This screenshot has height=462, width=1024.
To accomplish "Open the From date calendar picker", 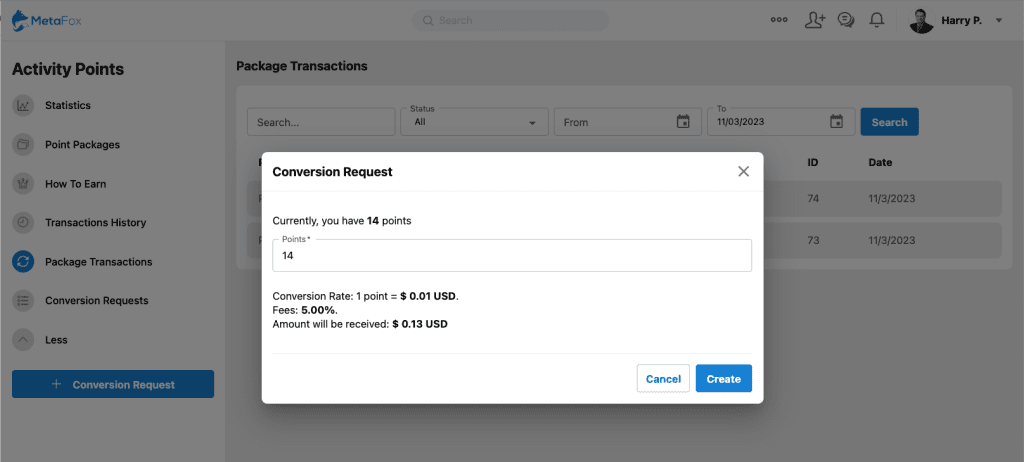I will [683, 122].
